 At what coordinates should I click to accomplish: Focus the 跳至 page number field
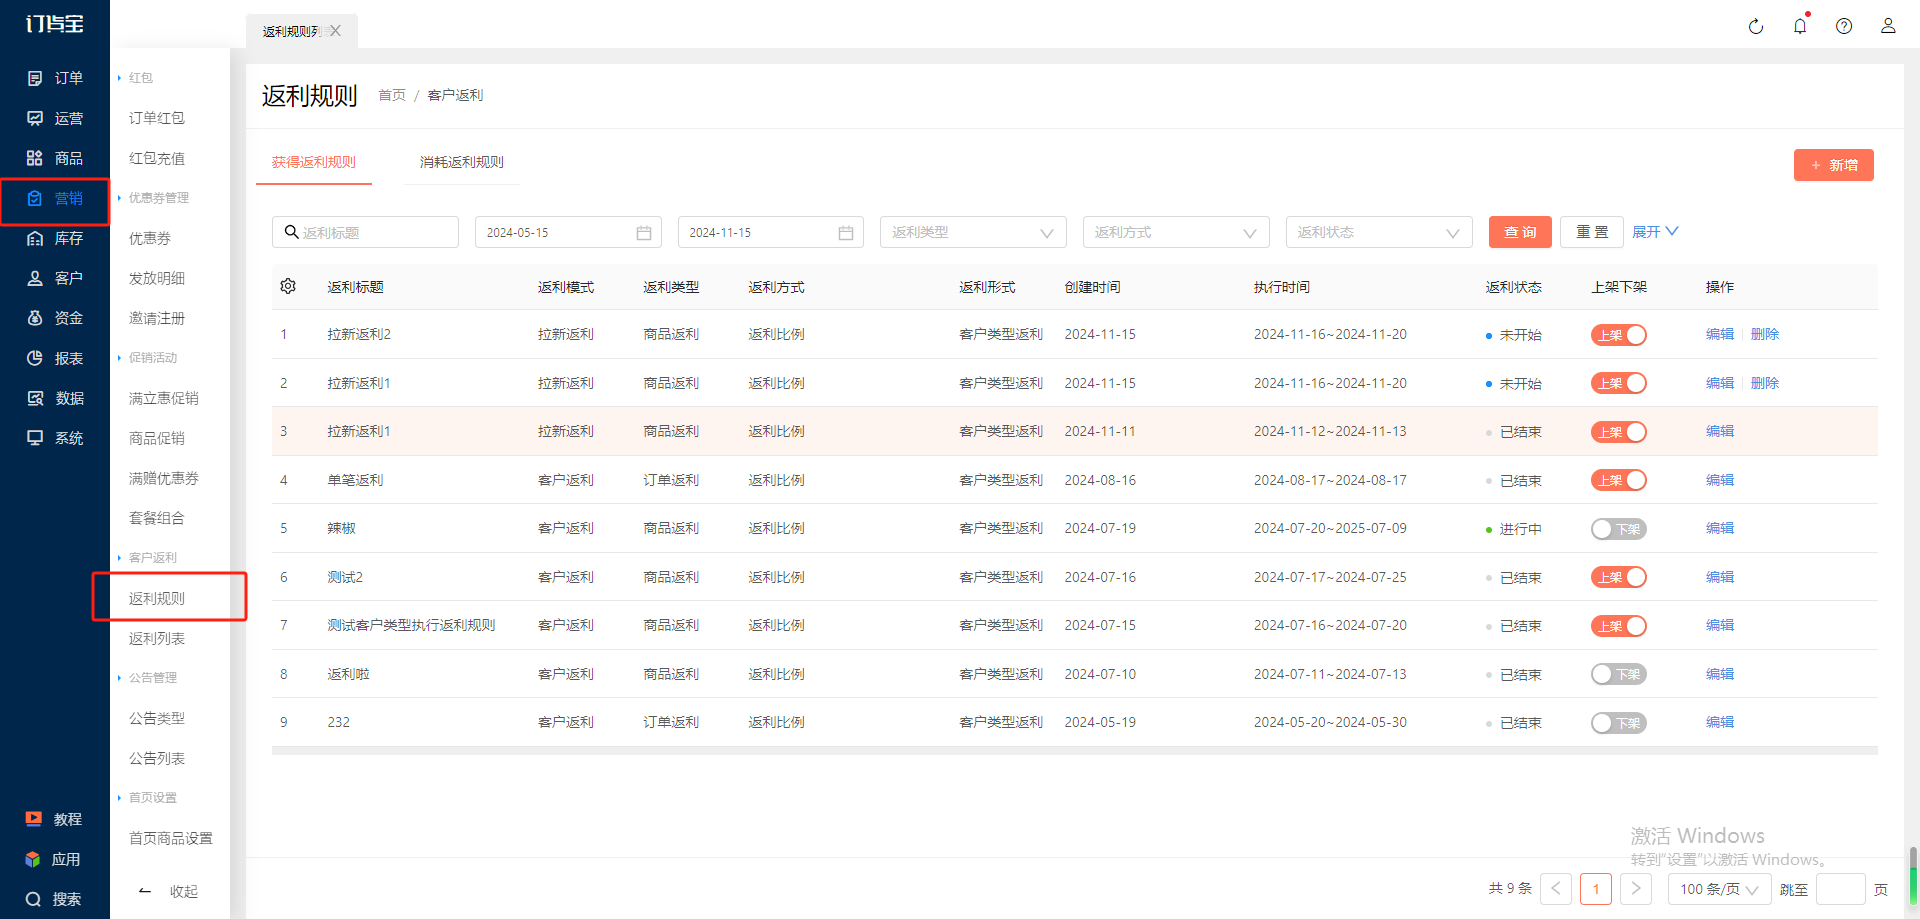point(1840,889)
